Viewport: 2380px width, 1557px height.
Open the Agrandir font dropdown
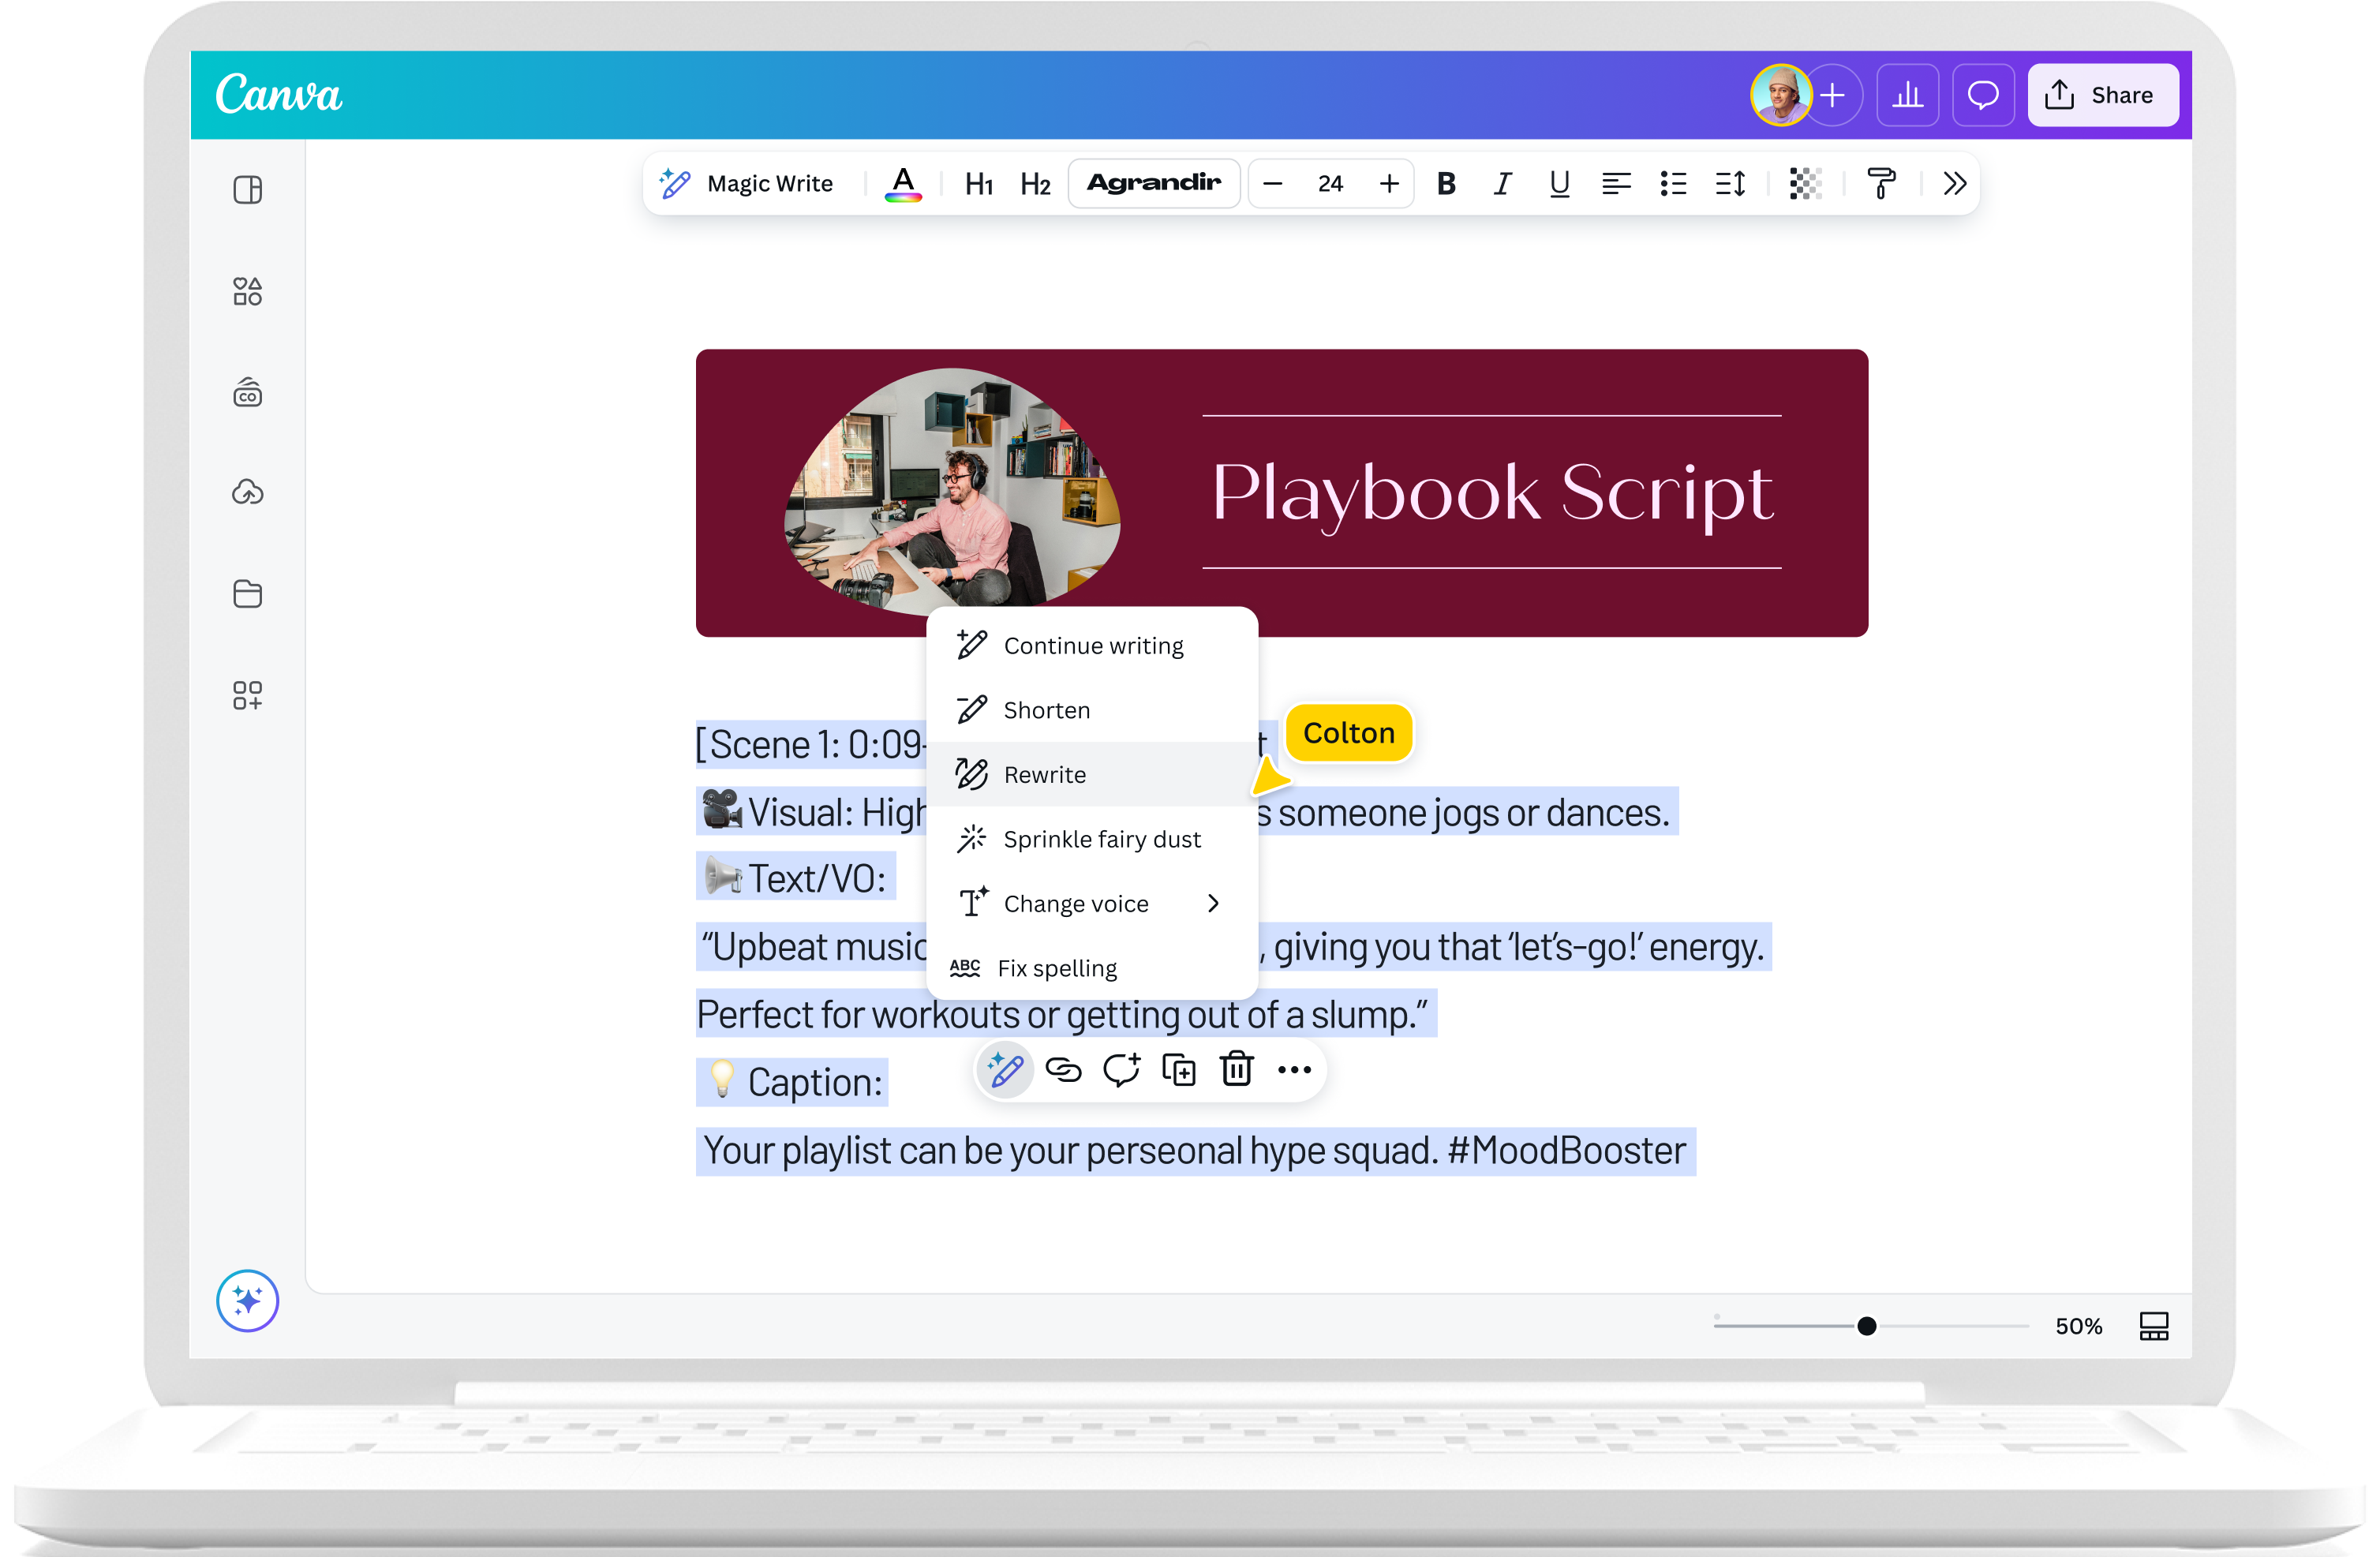[1153, 183]
